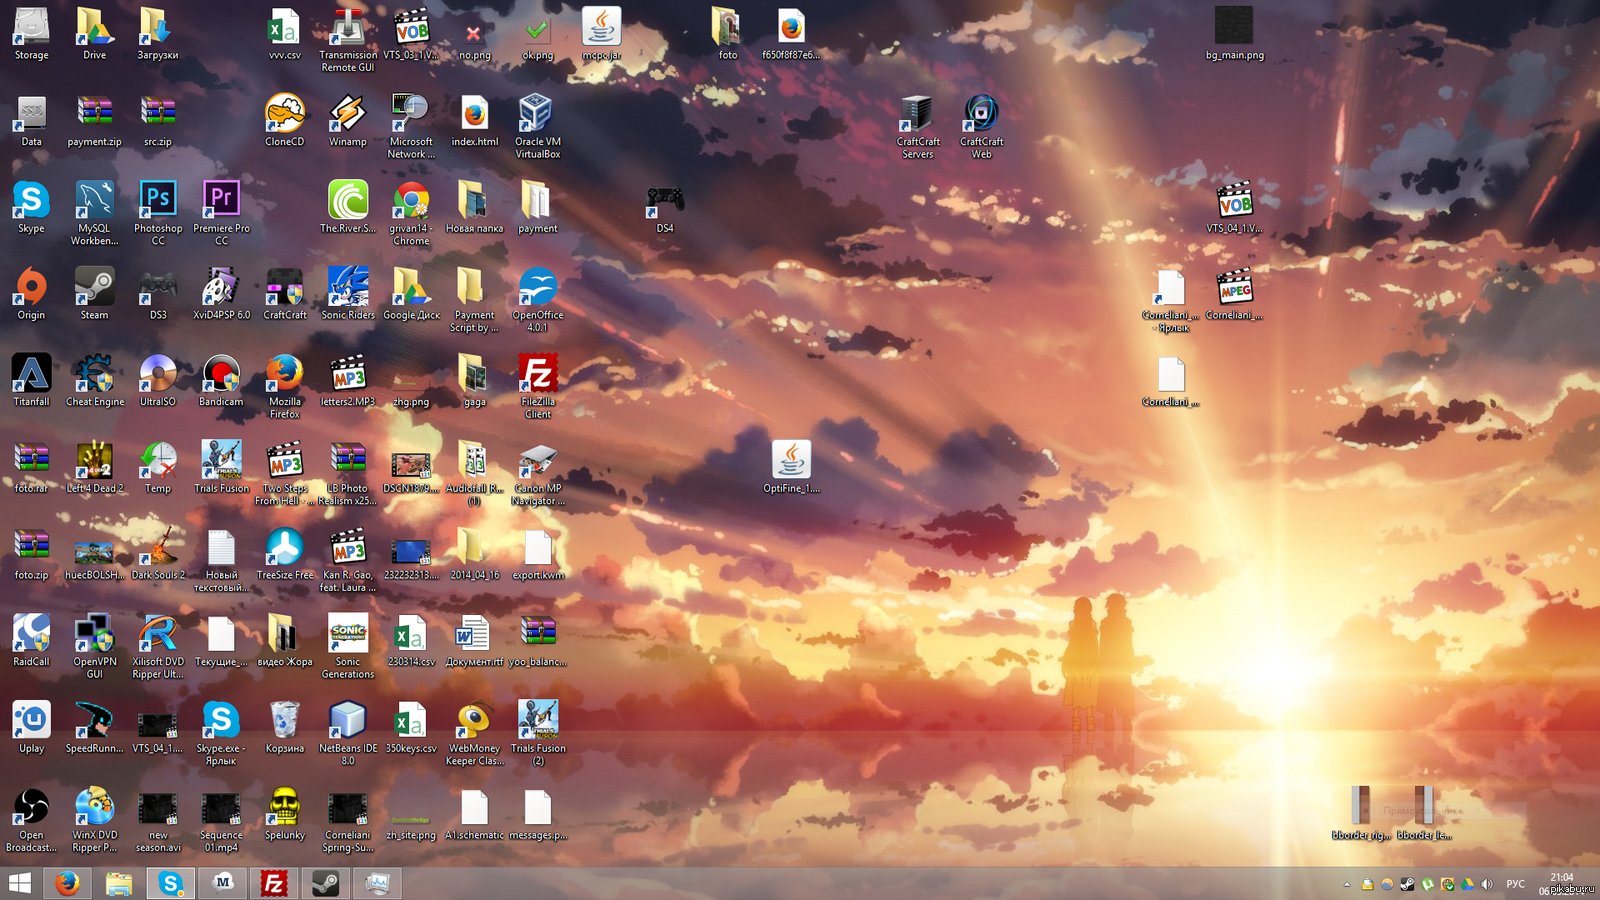
Task: Select the XviD4PSP 6.0 desktop icon
Action: (221, 294)
